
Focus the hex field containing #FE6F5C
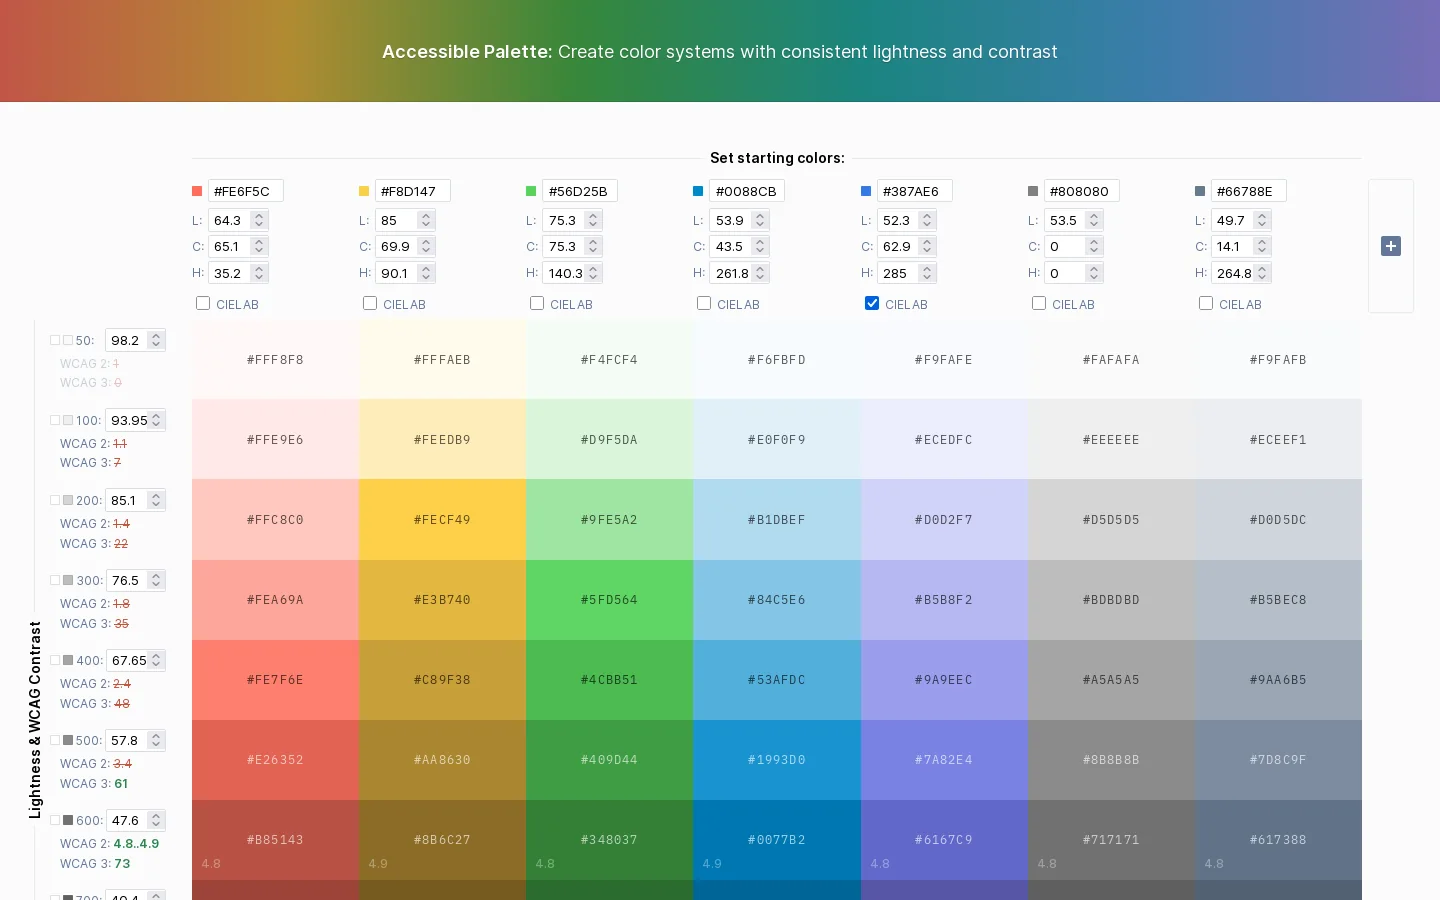click(x=246, y=191)
